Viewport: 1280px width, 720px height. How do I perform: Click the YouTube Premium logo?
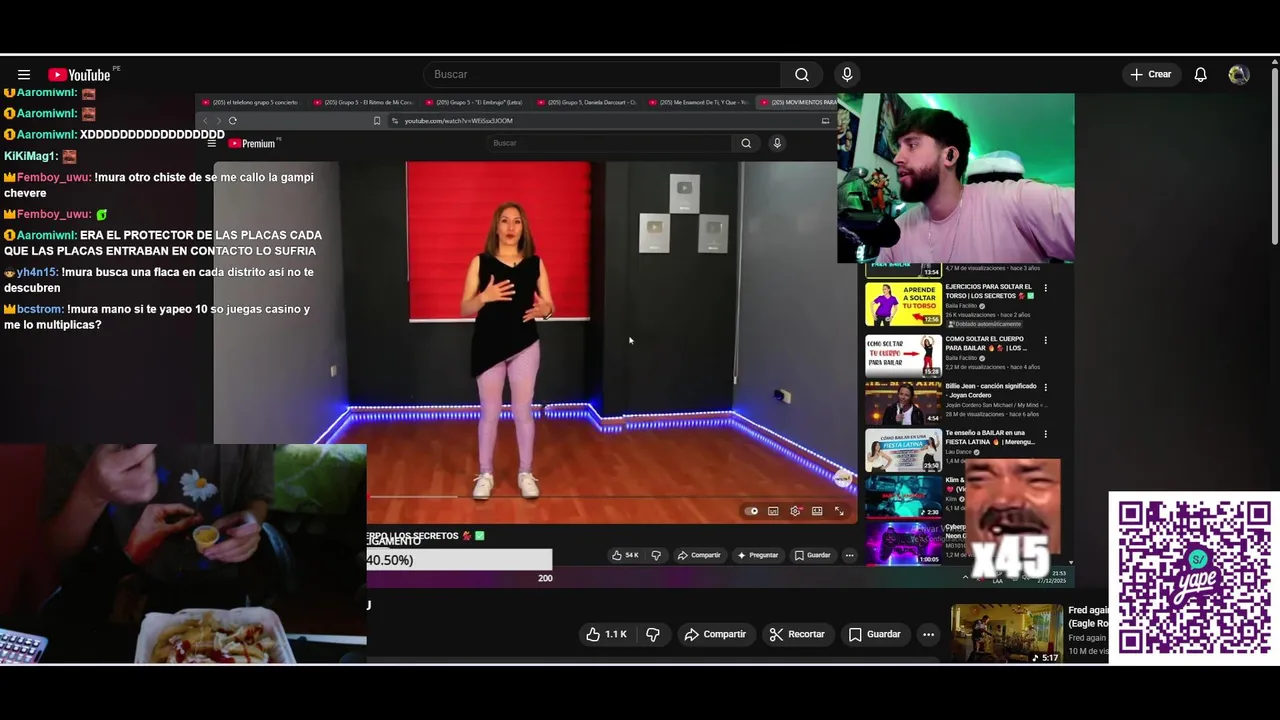point(253,144)
